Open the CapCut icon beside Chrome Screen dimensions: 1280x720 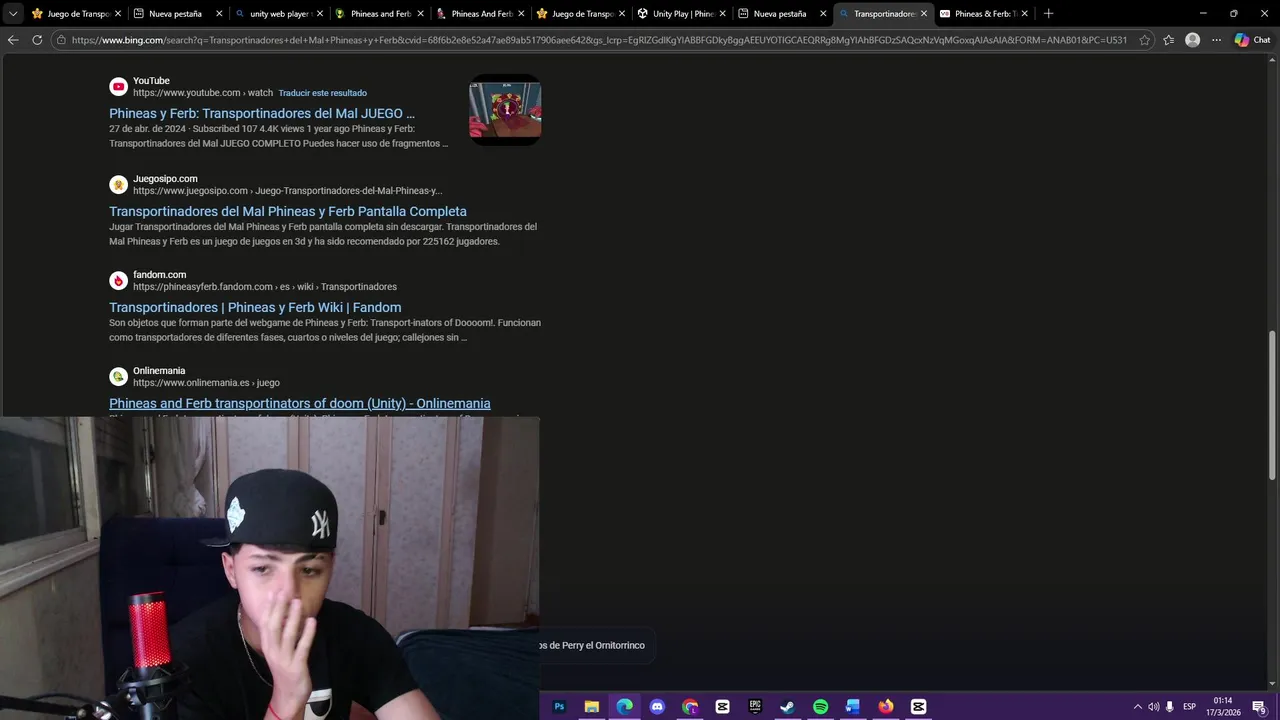click(723, 707)
